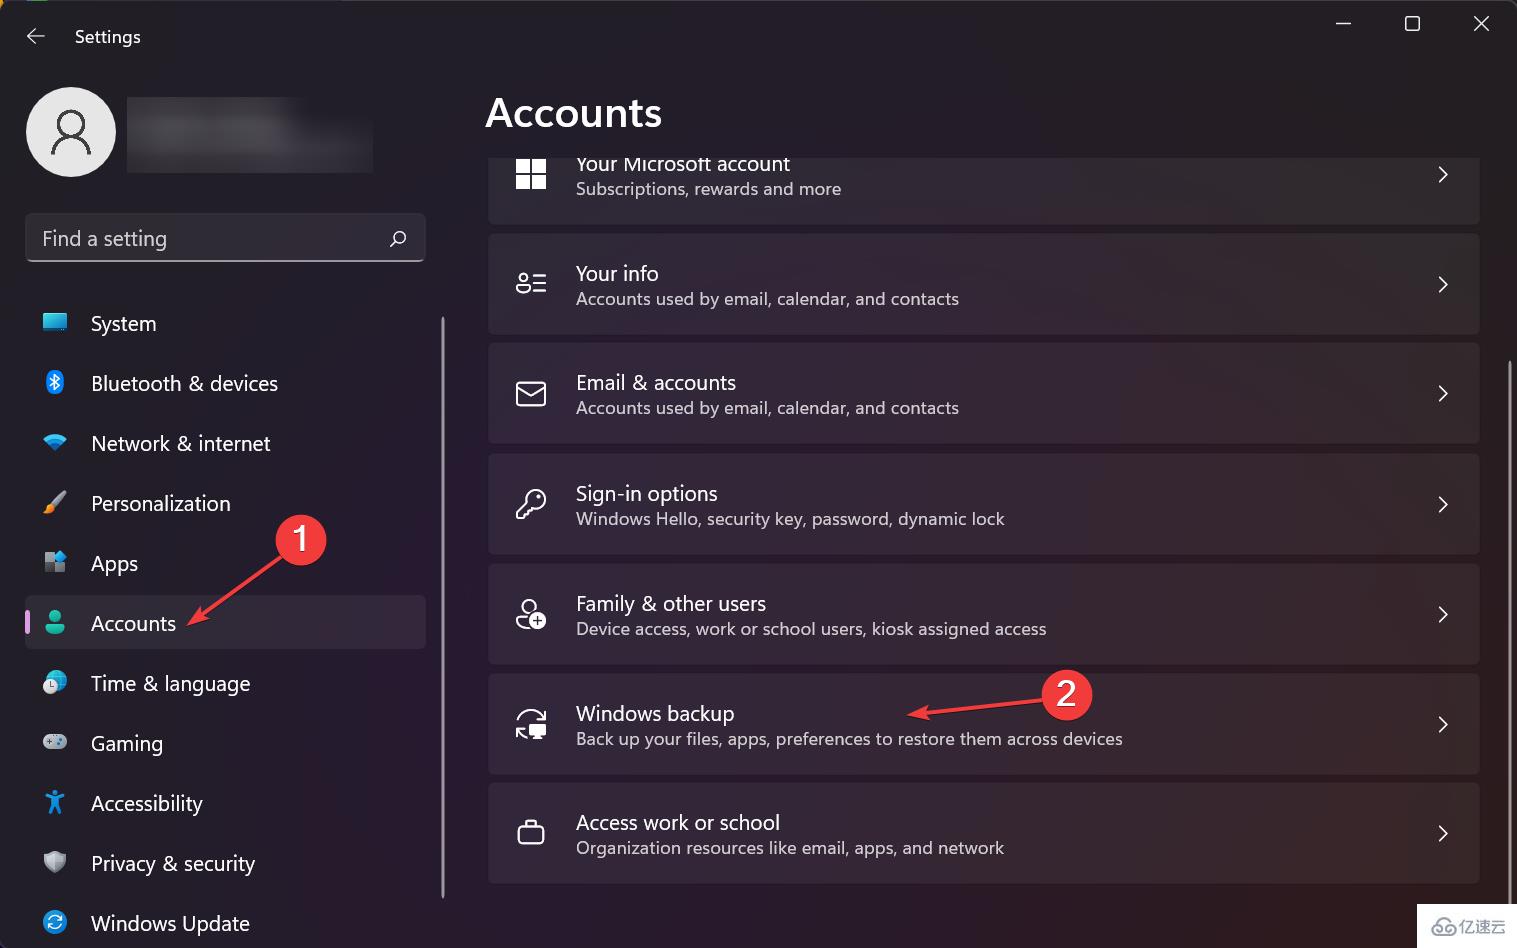Click the briefcase work or school icon
This screenshot has width=1517, height=948.
531,833
